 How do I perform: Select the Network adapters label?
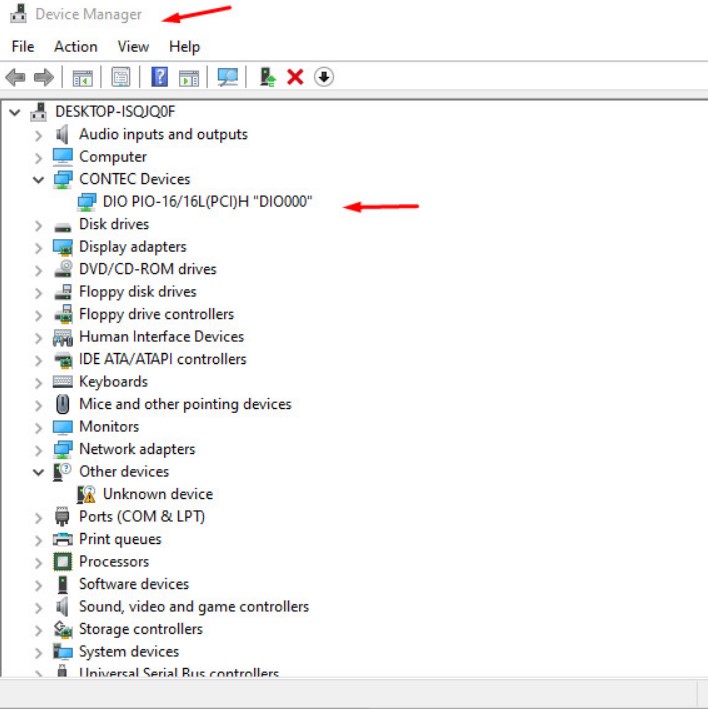(x=137, y=449)
